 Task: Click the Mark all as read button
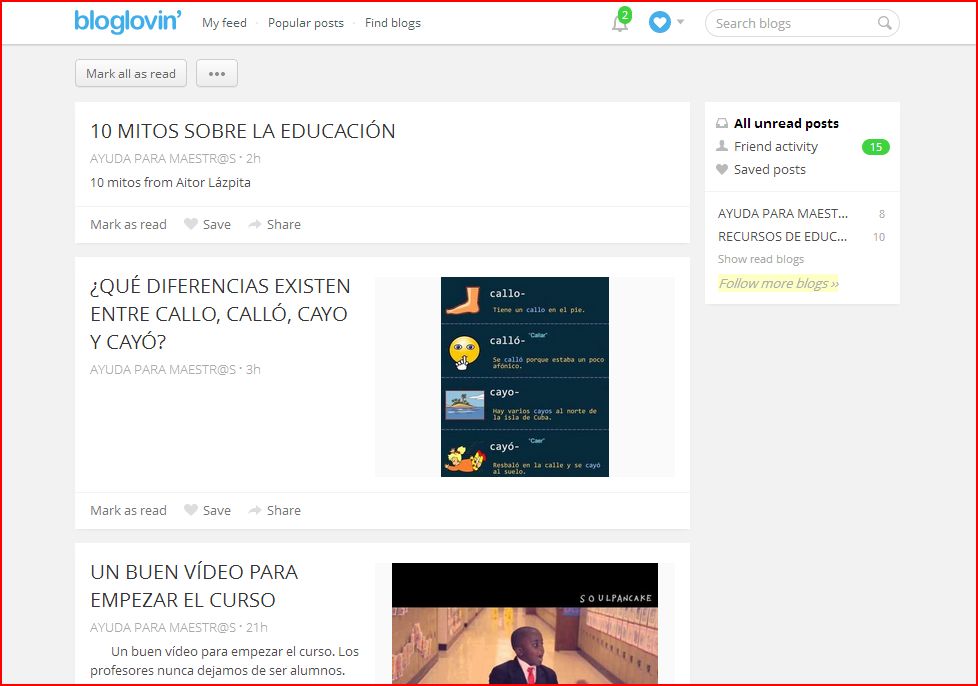pos(130,72)
